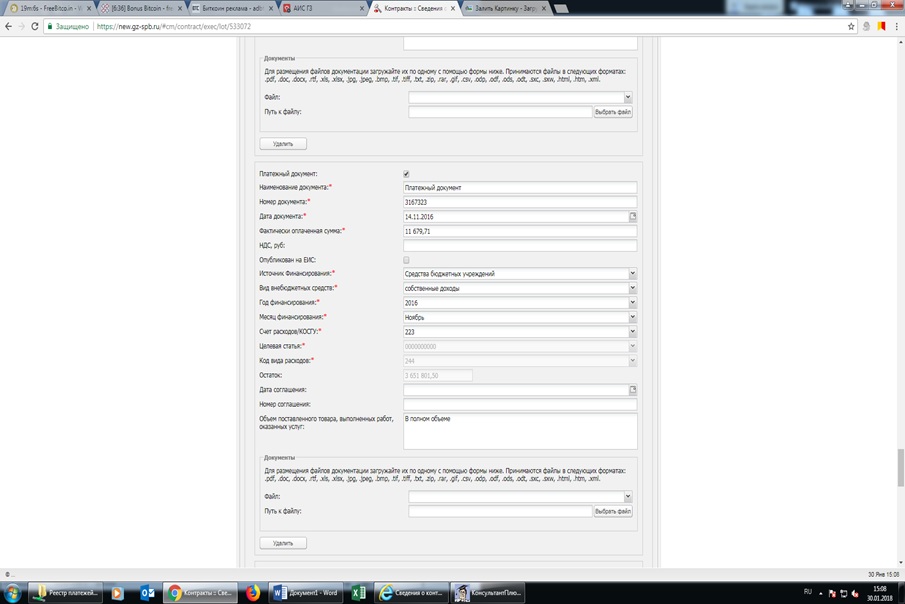Switch to Chrome Контракты taskbar window
Screen dimensions: 905x604
pos(200,593)
